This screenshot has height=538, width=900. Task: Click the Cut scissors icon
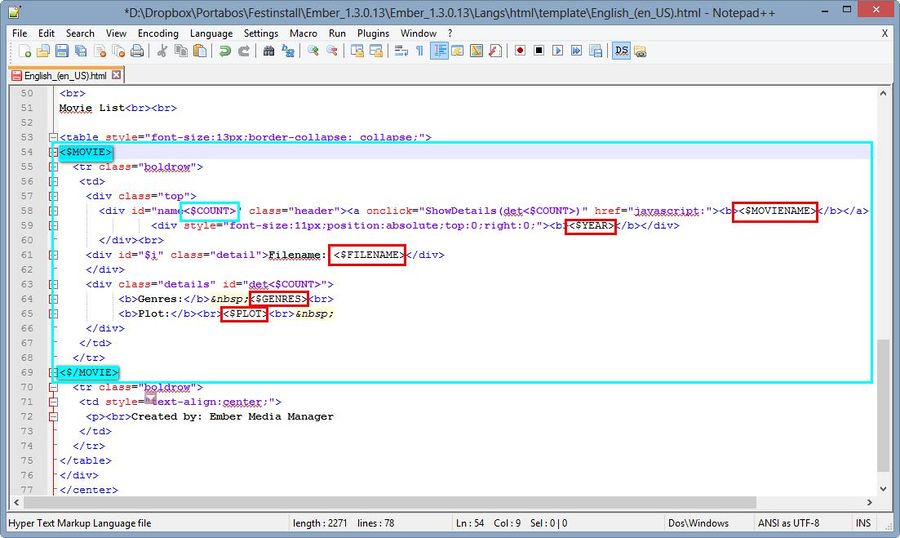[162, 51]
